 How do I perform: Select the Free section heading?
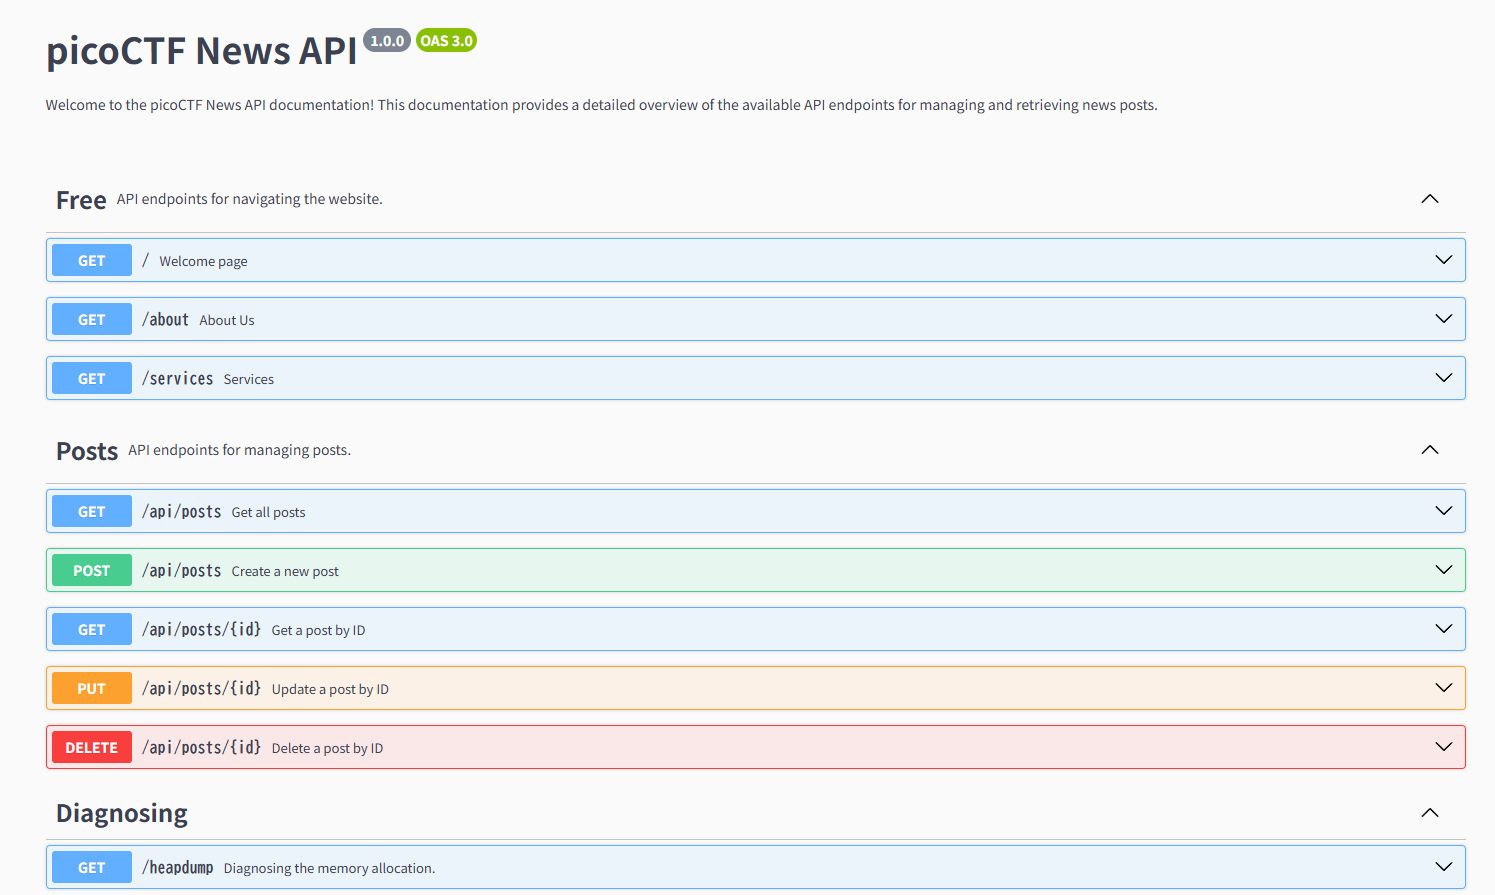81,200
